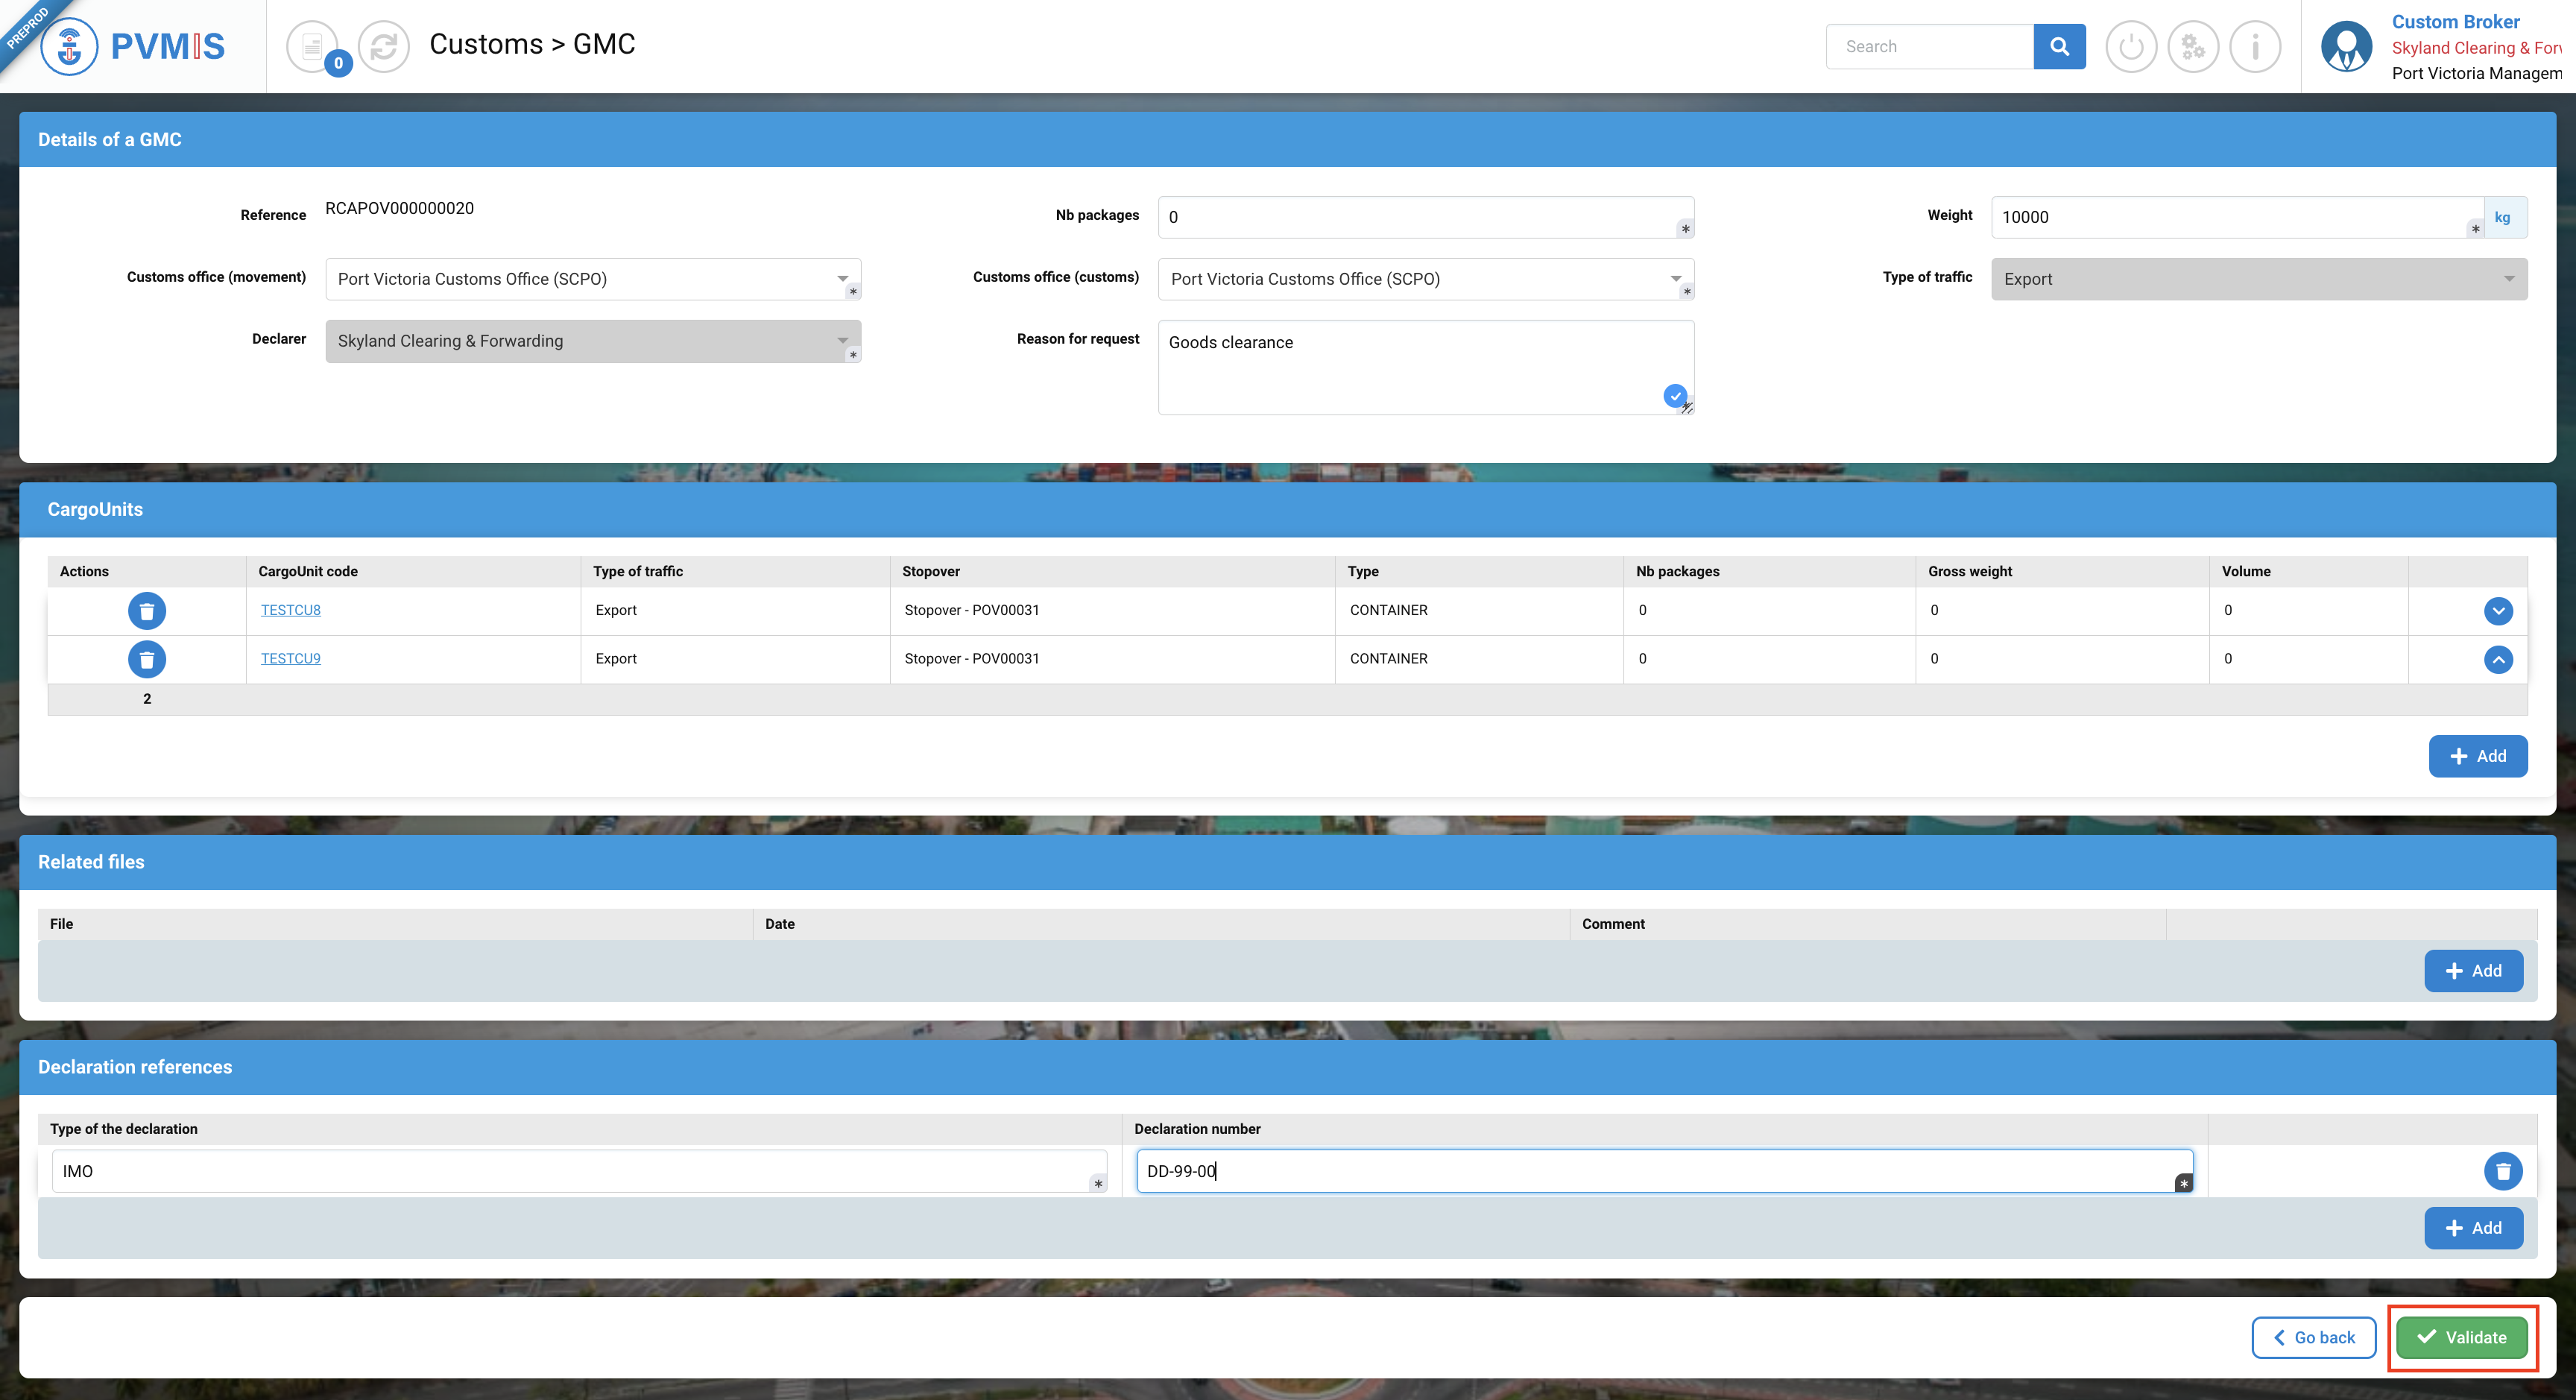The width and height of the screenshot is (2576, 1400).
Task: Click the power logout icon
Action: coord(2131,46)
